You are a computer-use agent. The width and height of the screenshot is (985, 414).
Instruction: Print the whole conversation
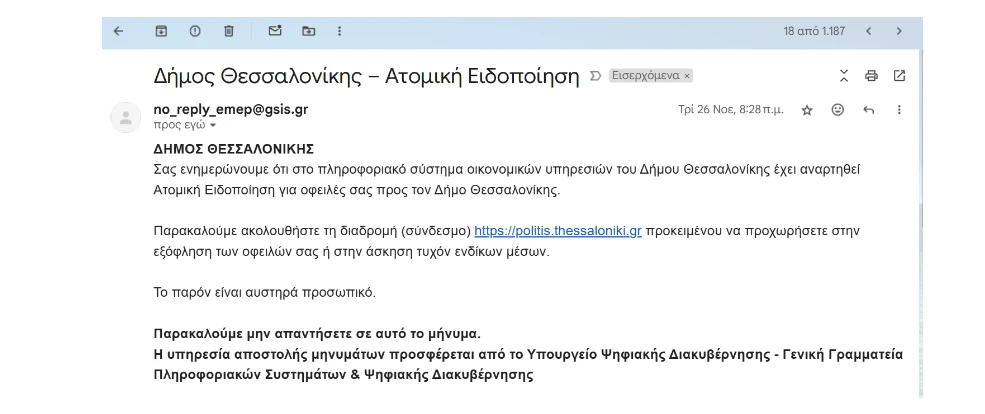coord(871,76)
